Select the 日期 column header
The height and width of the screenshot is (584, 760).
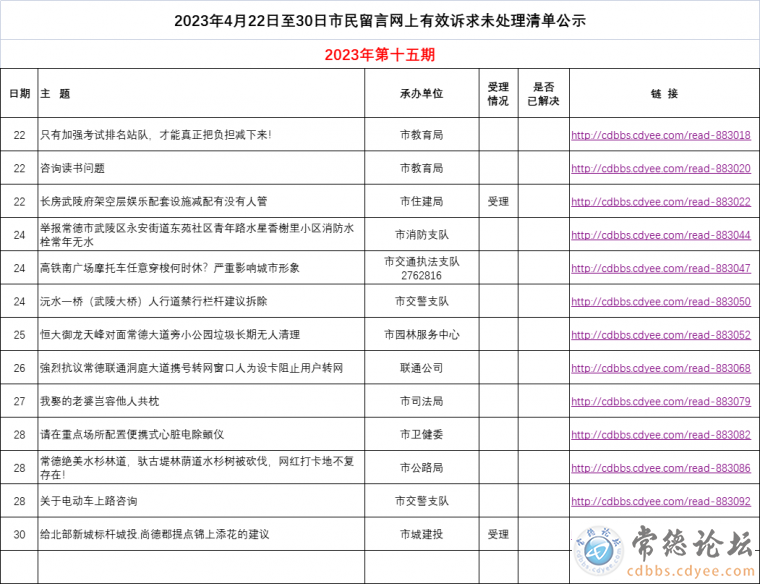(19, 94)
